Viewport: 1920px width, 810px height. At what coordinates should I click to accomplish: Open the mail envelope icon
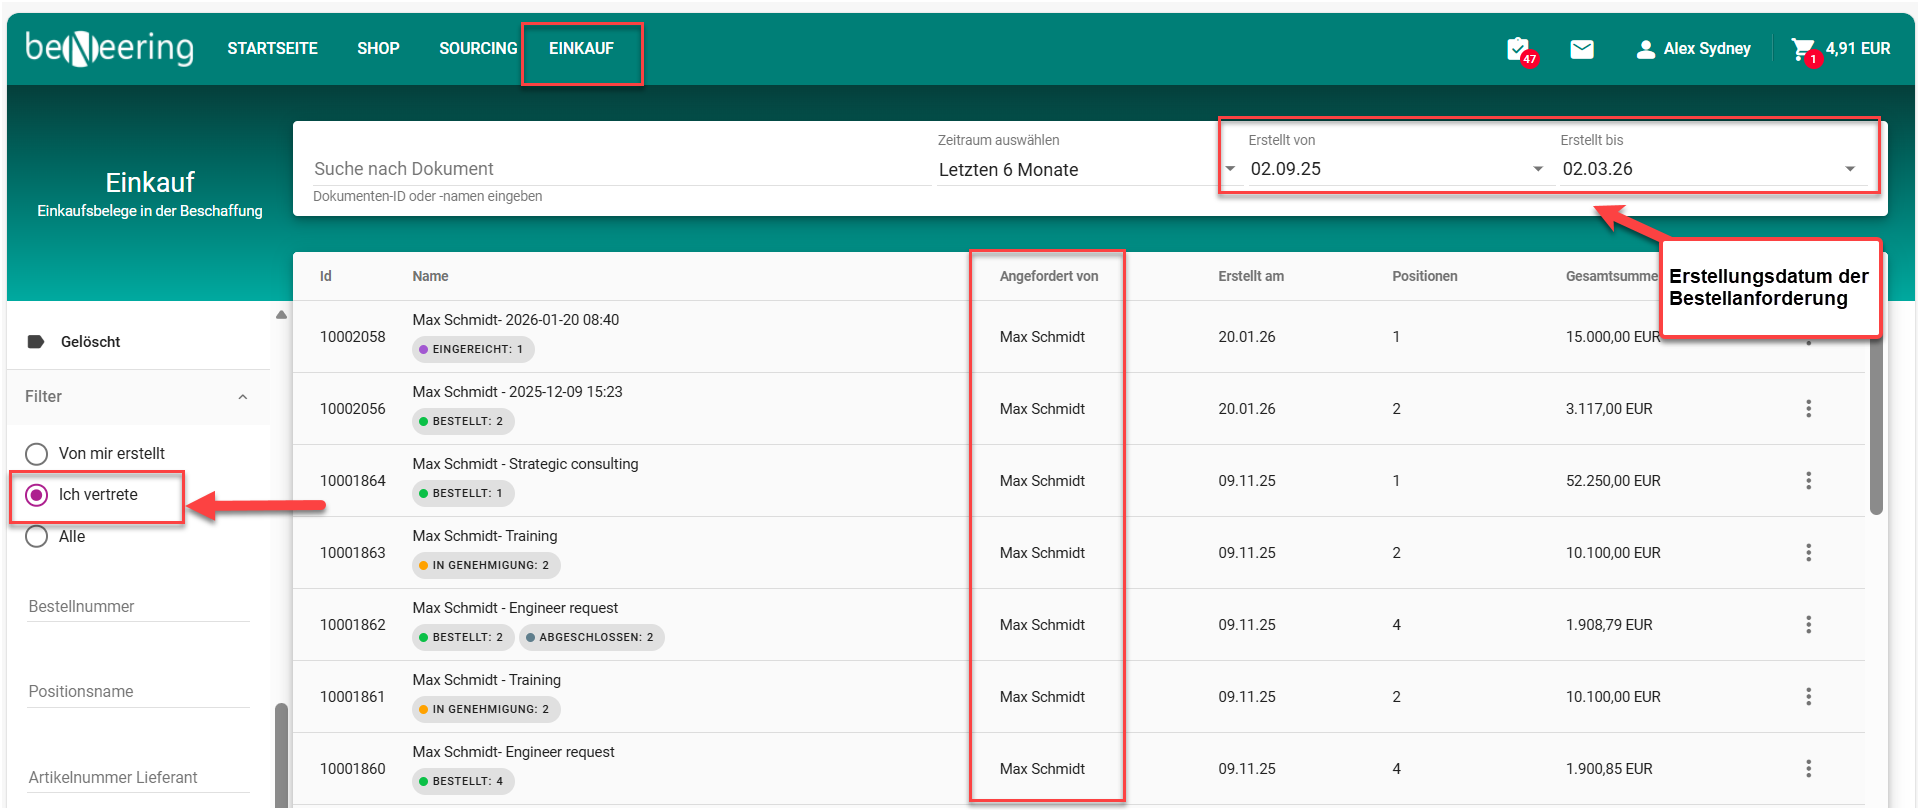1582,49
